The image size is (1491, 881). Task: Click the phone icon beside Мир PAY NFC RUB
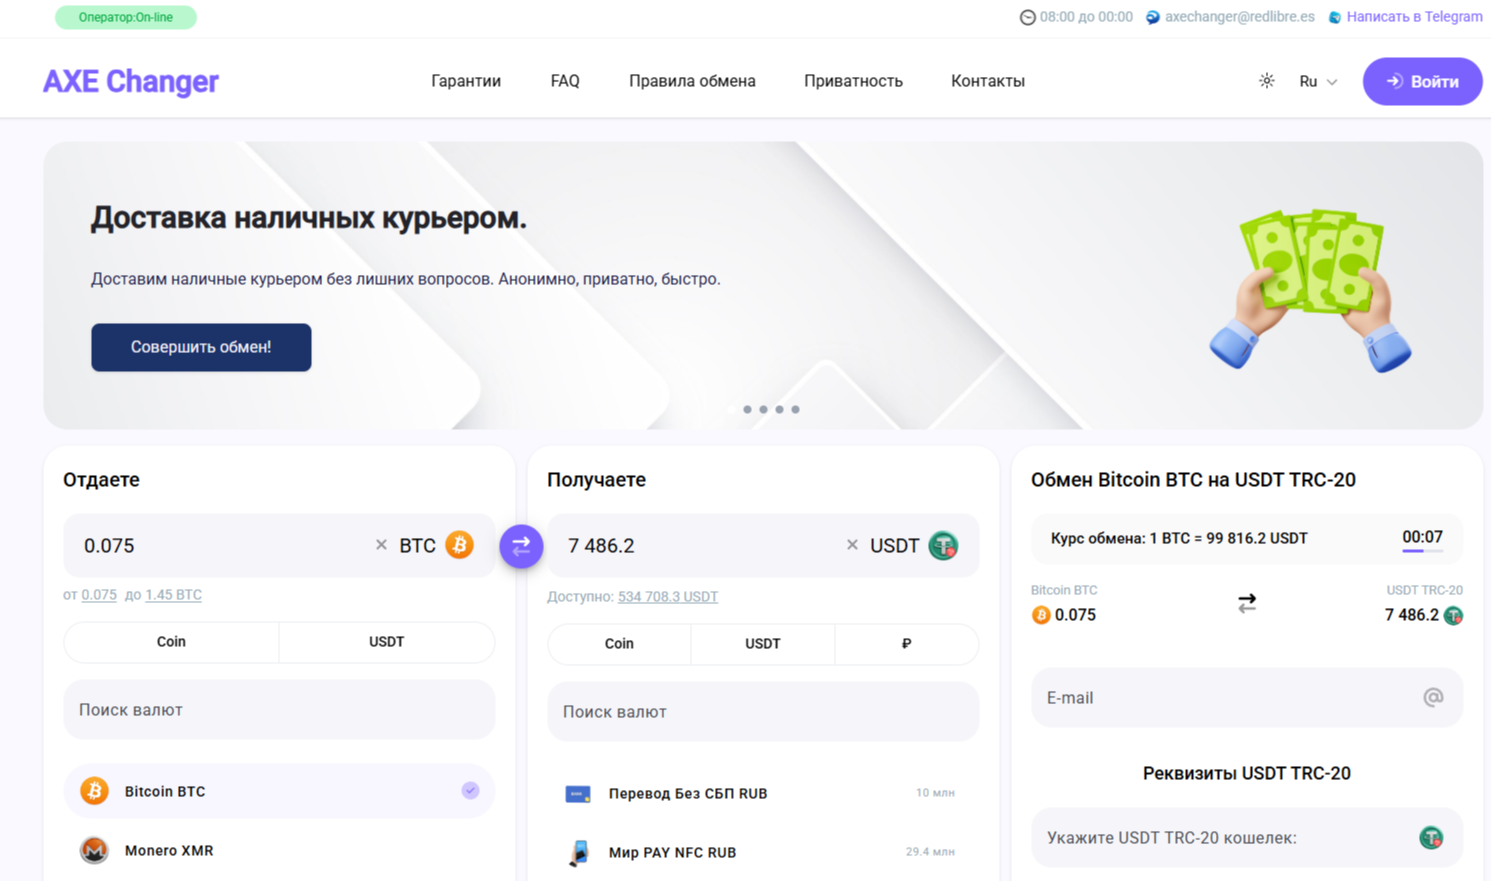[578, 853]
